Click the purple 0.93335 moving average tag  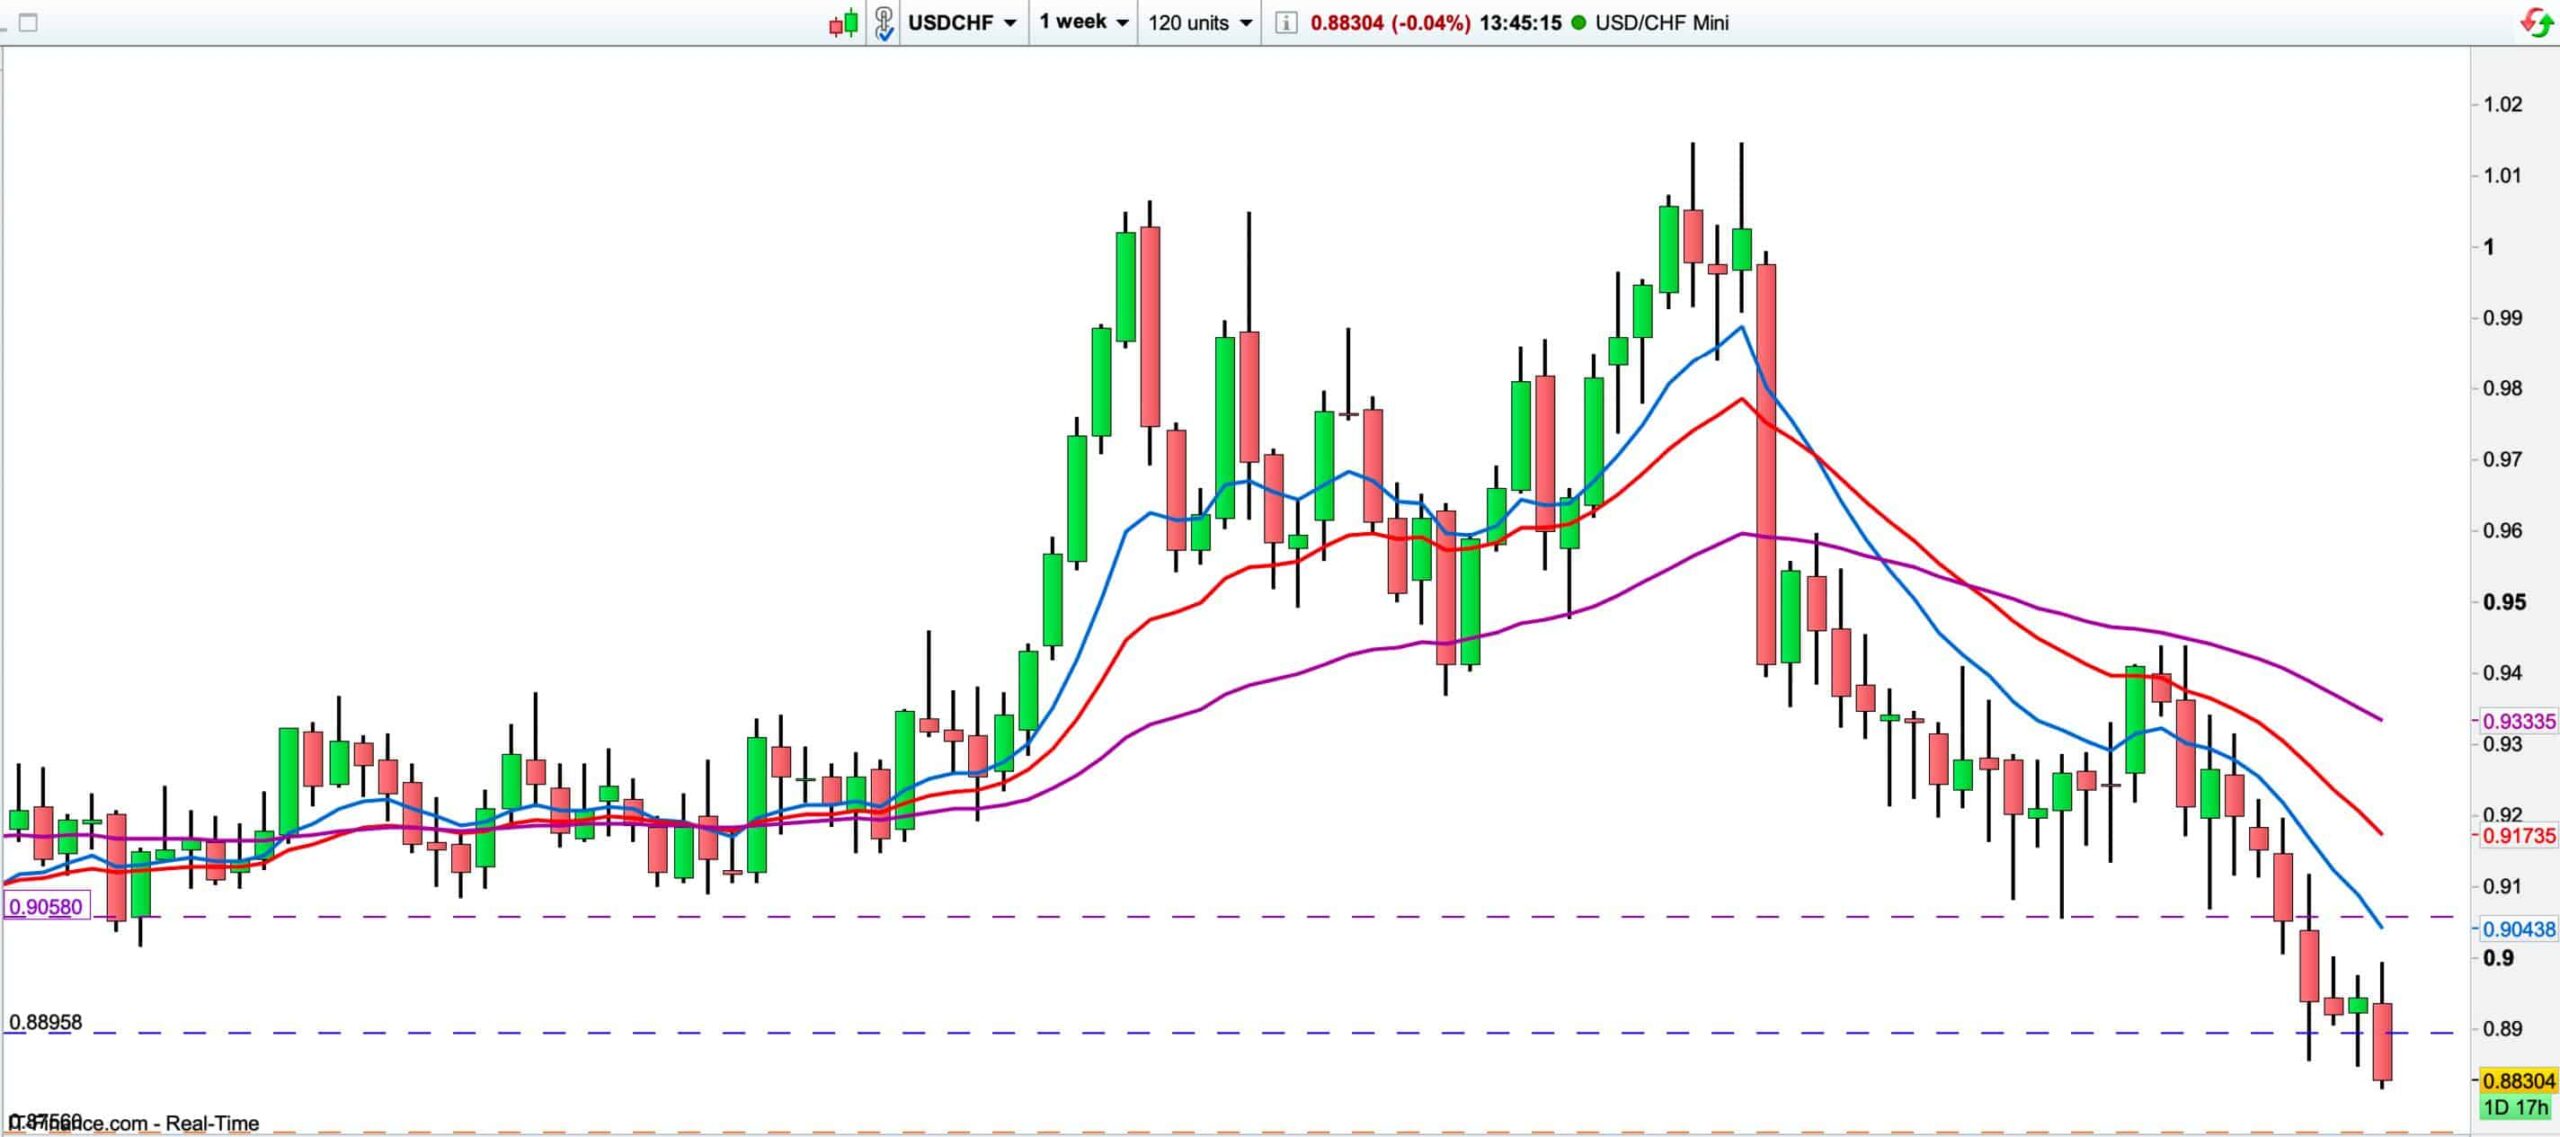point(2518,721)
